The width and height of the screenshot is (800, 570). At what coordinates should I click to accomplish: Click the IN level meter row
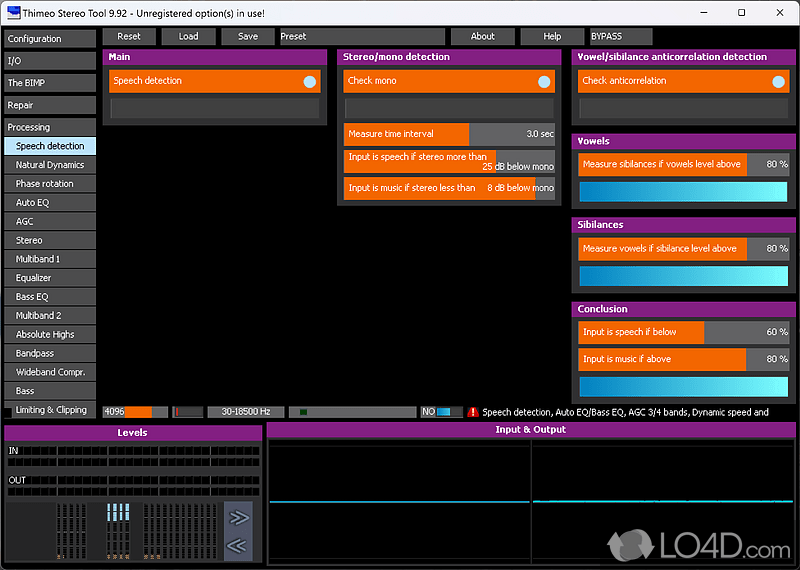(x=133, y=457)
